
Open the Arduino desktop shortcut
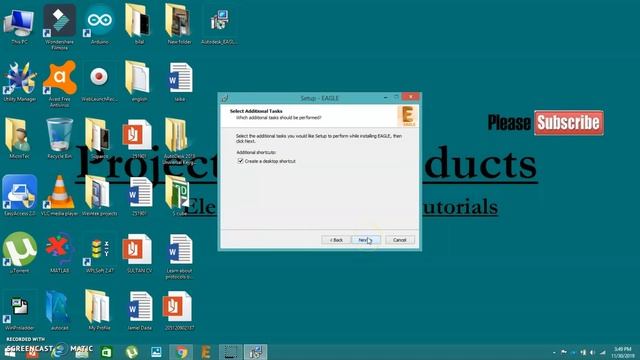[99, 24]
